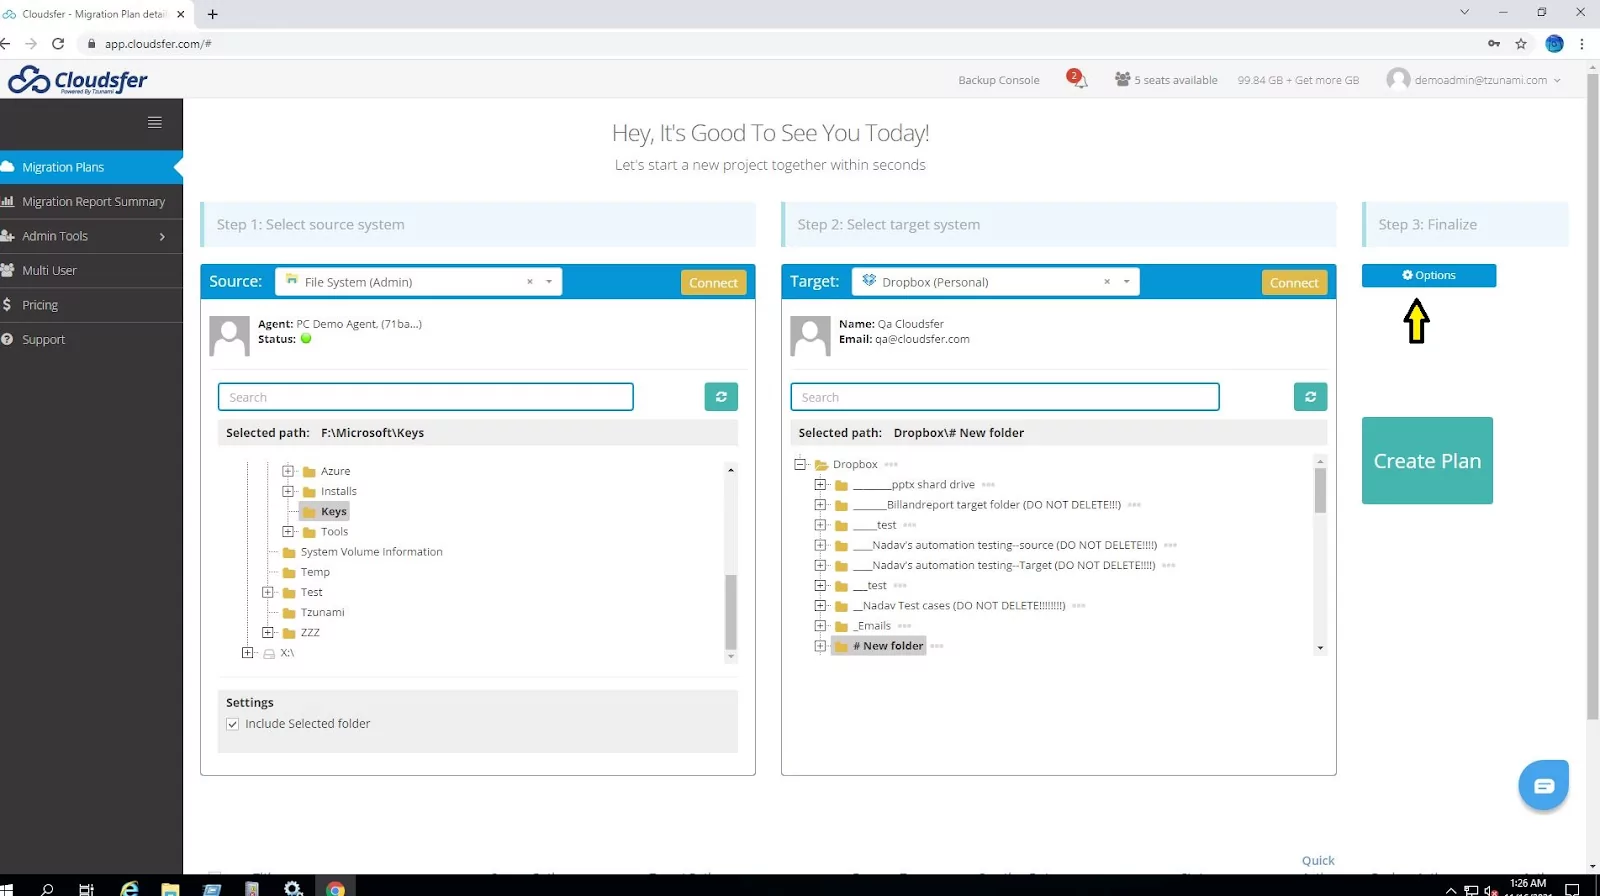Screen dimensions: 1600x896
Task: Collapse the Dropbox root node
Action: click(x=800, y=464)
